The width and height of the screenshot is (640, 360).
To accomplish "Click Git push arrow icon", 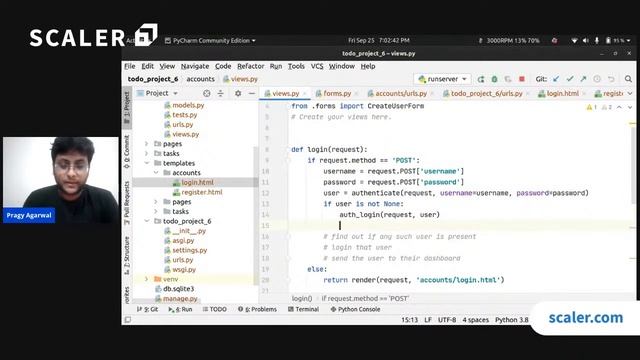I will [583, 79].
